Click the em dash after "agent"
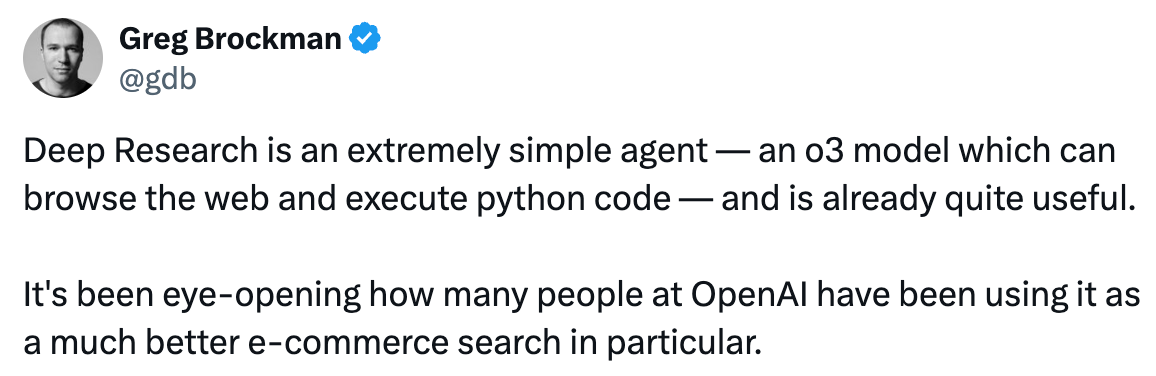 (x=733, y=151)
